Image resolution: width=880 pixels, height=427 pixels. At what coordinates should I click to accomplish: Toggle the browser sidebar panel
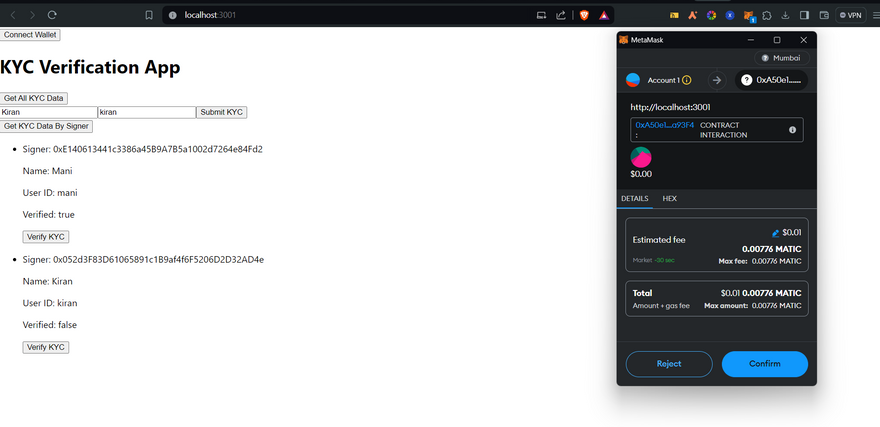(x=805, y=15)
